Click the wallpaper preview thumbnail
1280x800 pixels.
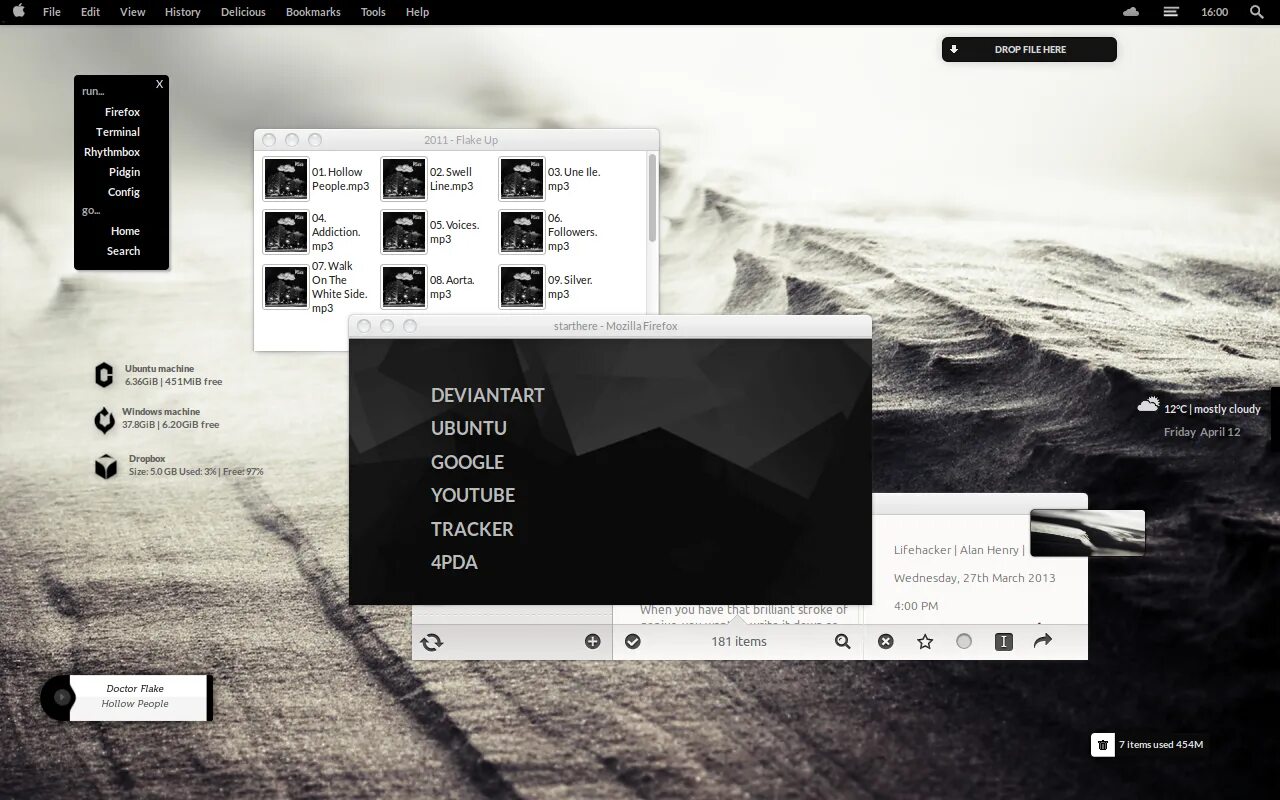point(1087,532)
